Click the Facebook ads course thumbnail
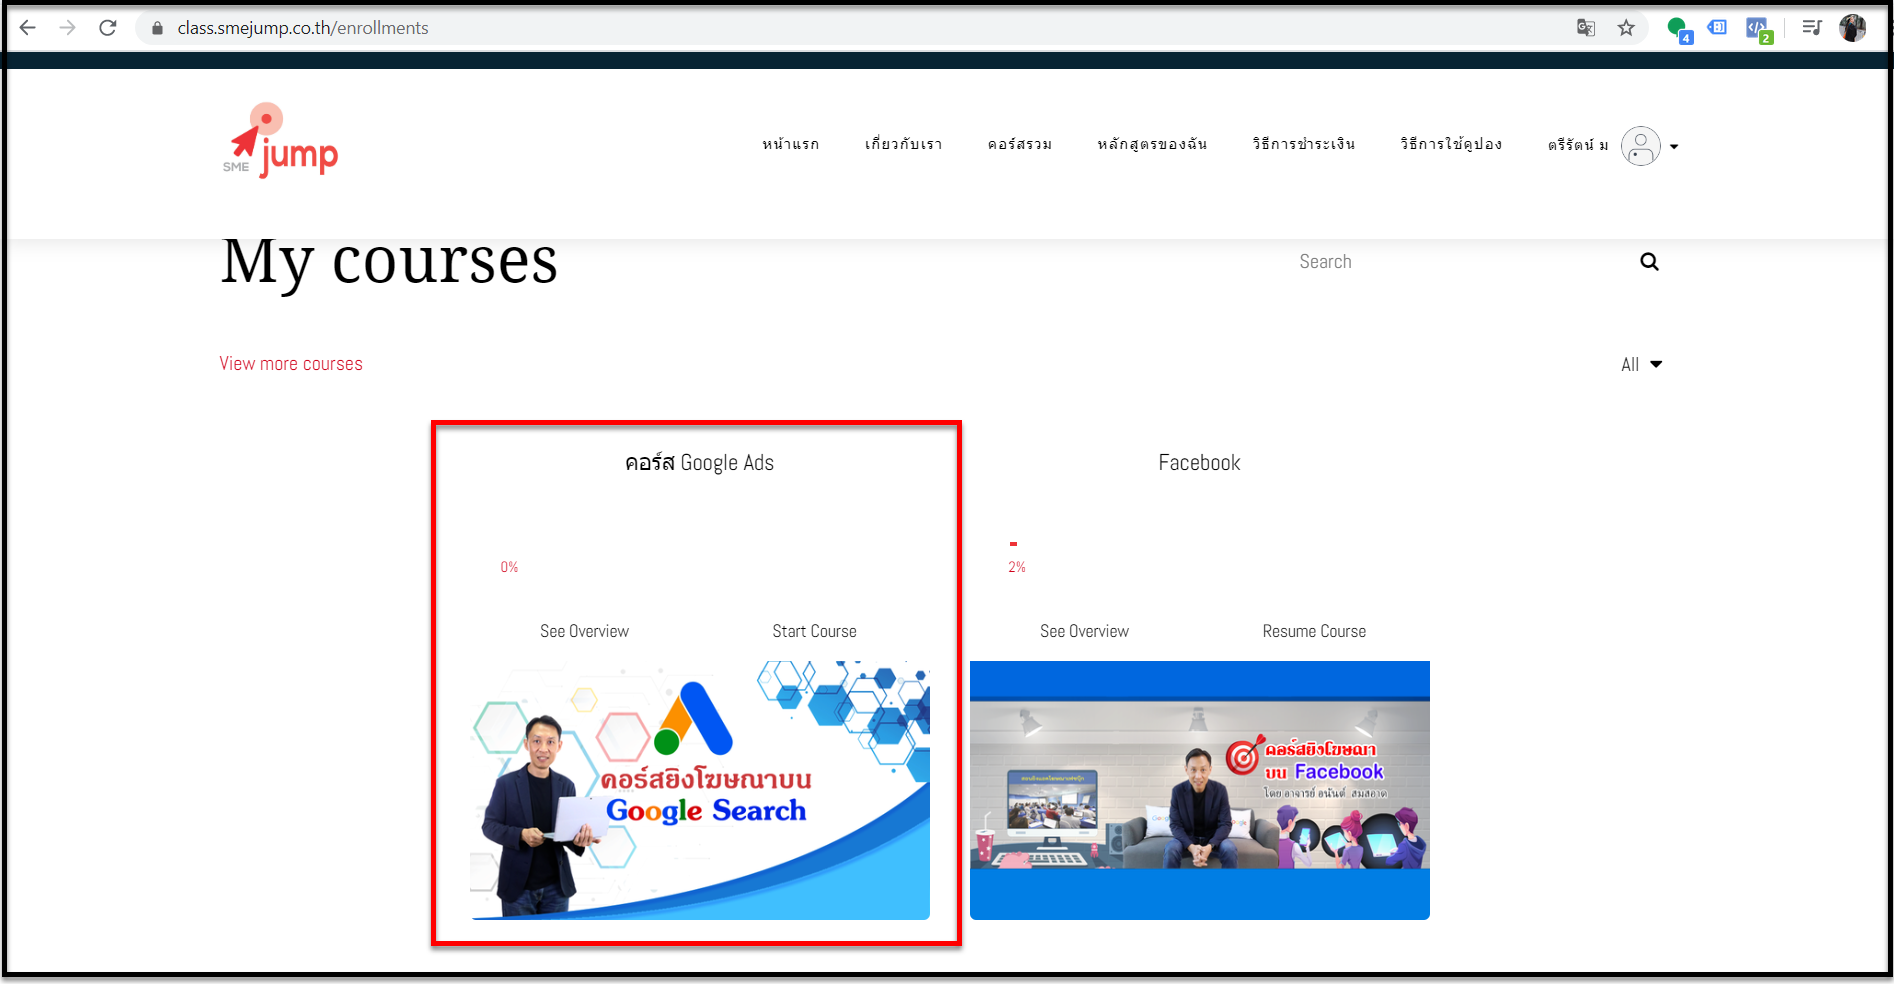Image resolution: width=1894 pixels, height=984 pixels. 1200,790
